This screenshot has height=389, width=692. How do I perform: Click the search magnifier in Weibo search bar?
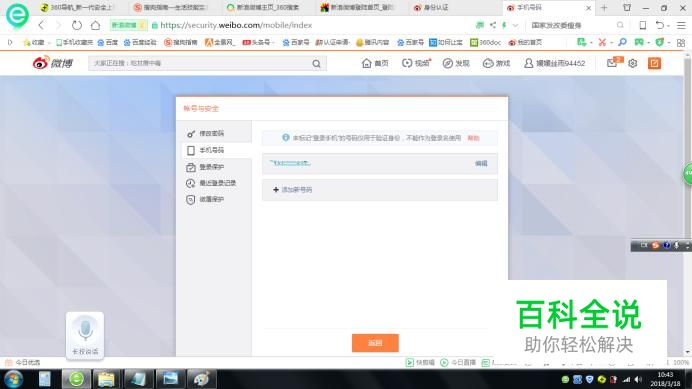[x=316, y=64]
